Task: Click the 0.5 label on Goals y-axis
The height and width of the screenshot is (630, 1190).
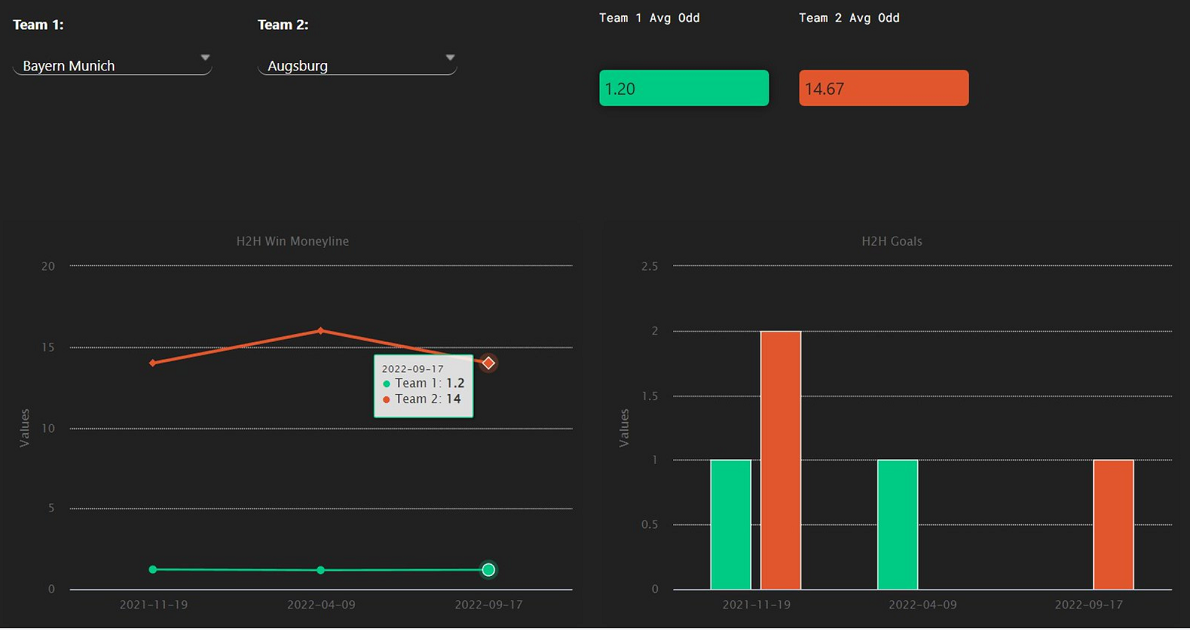Action: coord(649,524)
